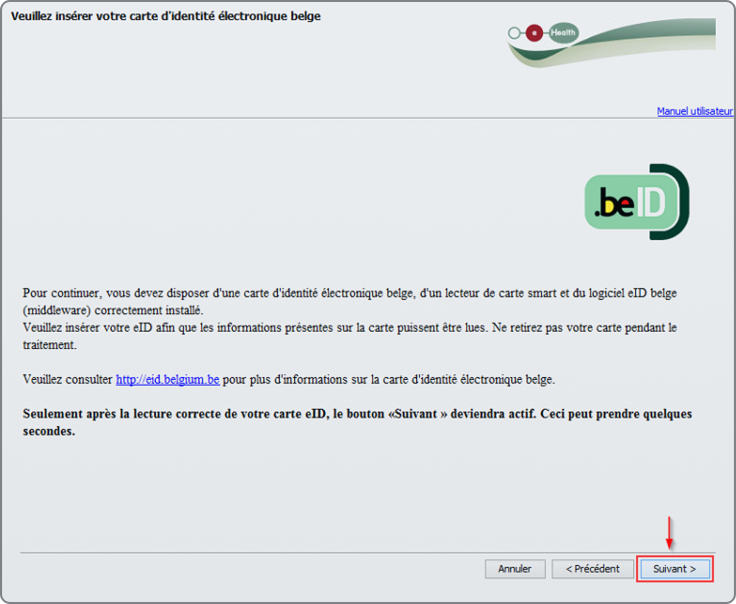Open the eid.belgium.be hyperlink
Image resolution: width=736 pixels, height=604 pixels.
tap(167, 380)
